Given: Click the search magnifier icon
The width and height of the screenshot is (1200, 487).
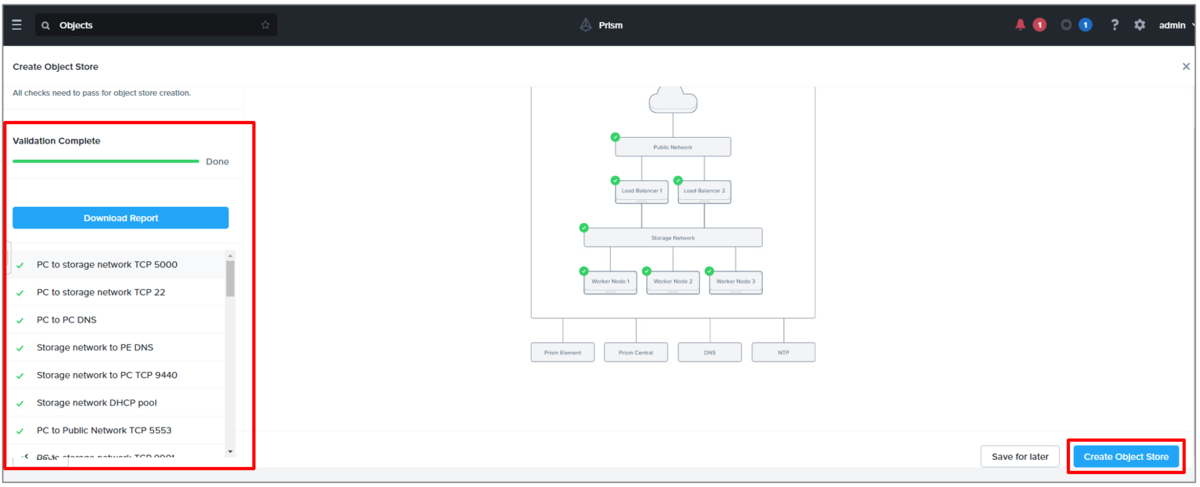Looking at the screenshot, I should 46,25.
